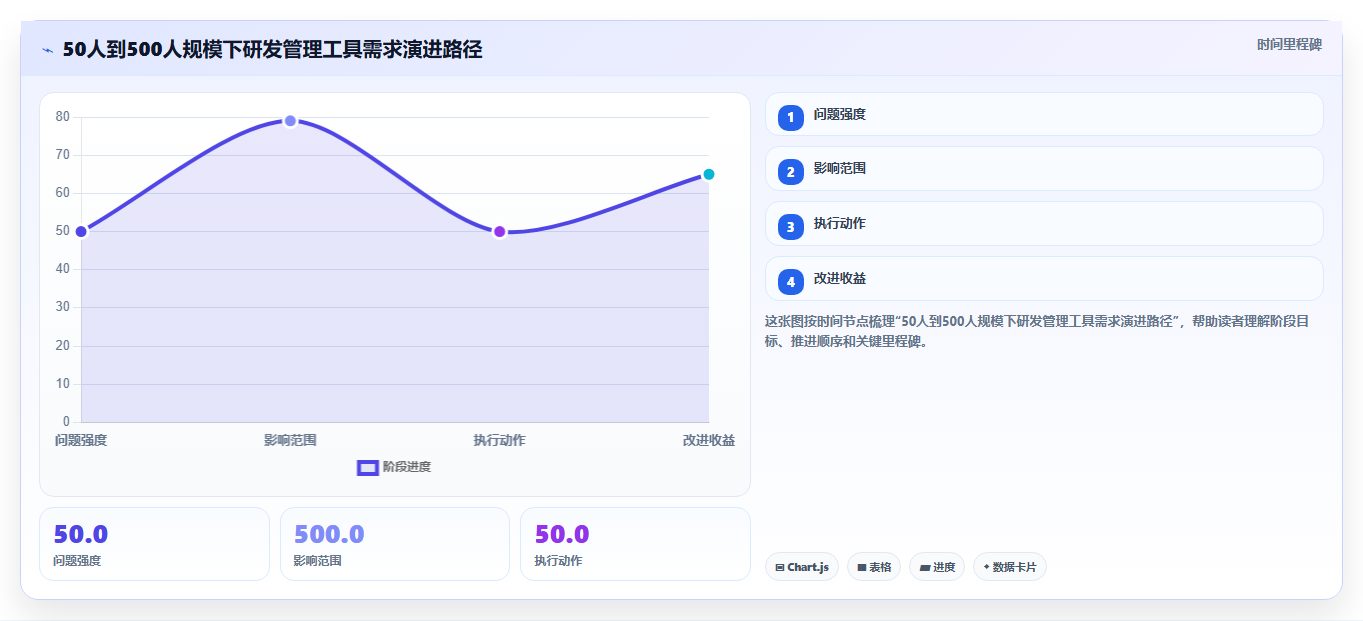Click the icon in the 表格 tag

862,568
